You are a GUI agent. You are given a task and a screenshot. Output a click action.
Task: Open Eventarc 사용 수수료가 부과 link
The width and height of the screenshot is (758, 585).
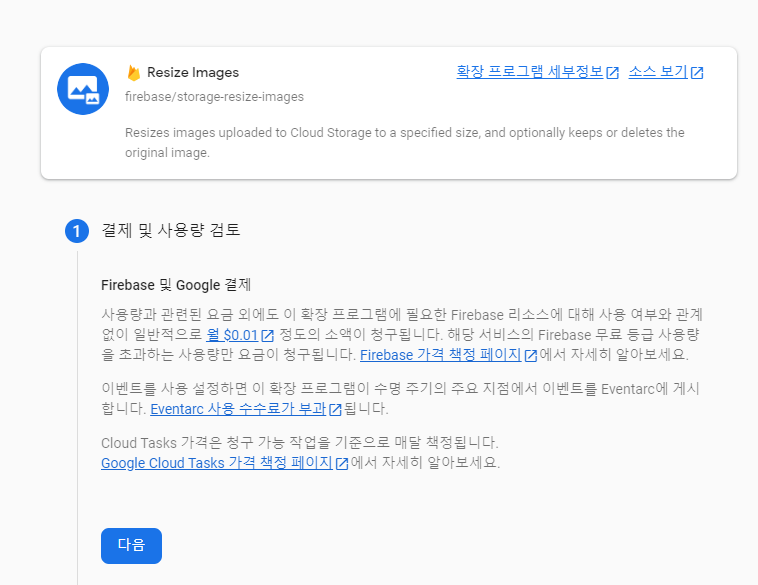(x=238, y=409)
